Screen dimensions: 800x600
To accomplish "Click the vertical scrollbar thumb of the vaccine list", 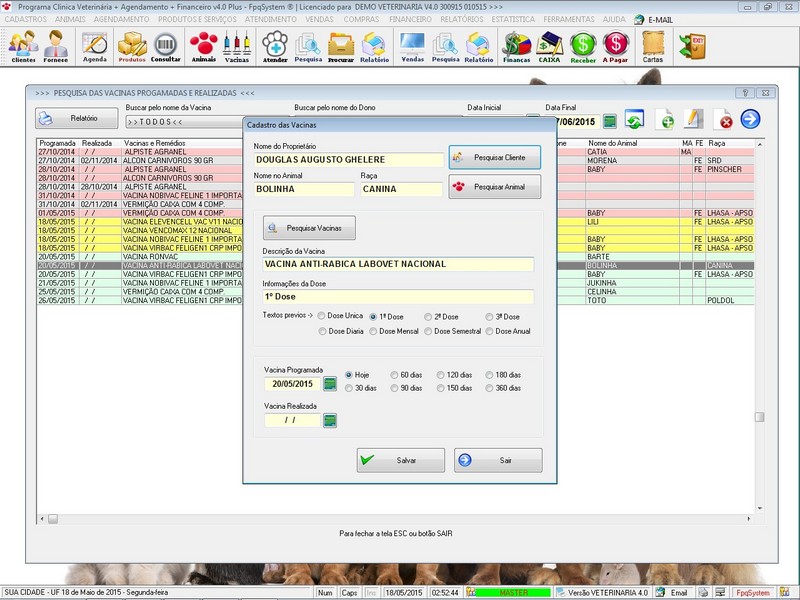I will coord(760,417).
